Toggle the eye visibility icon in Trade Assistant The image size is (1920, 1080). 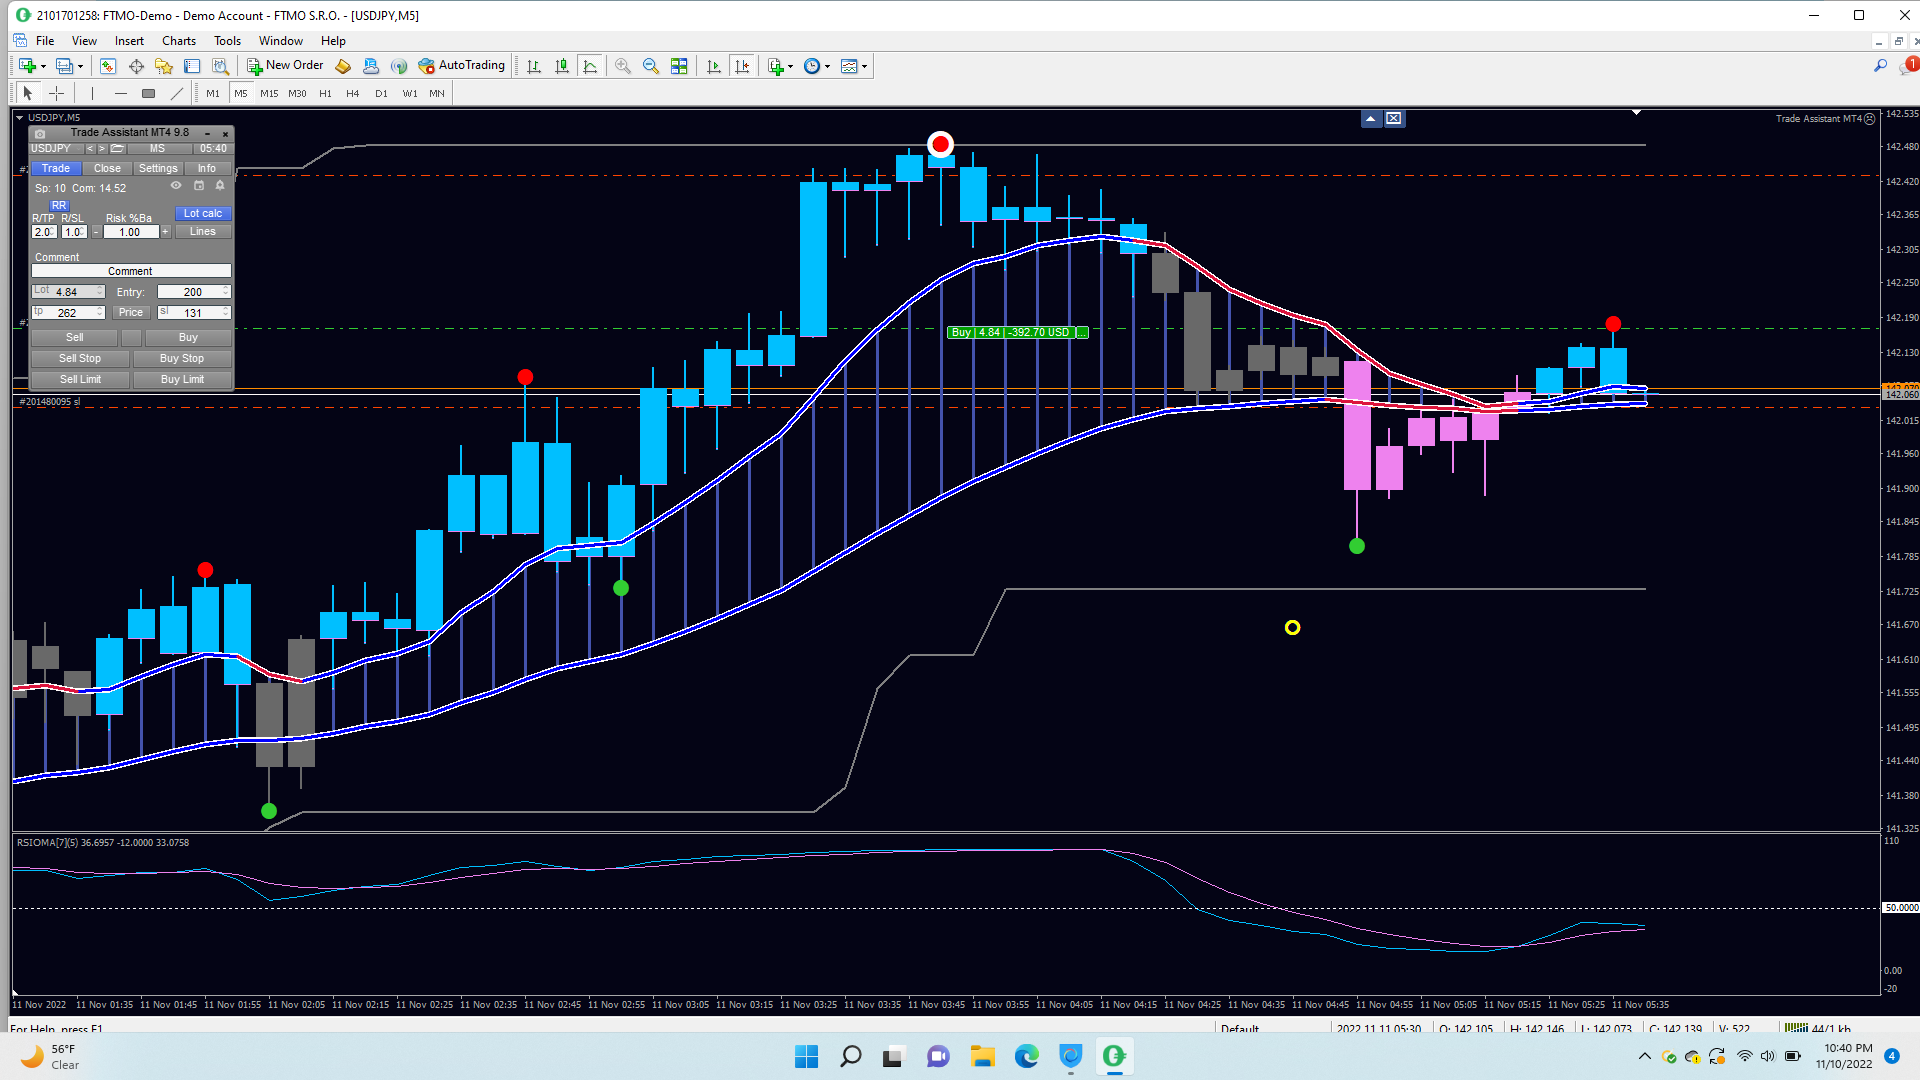[176, 186]
